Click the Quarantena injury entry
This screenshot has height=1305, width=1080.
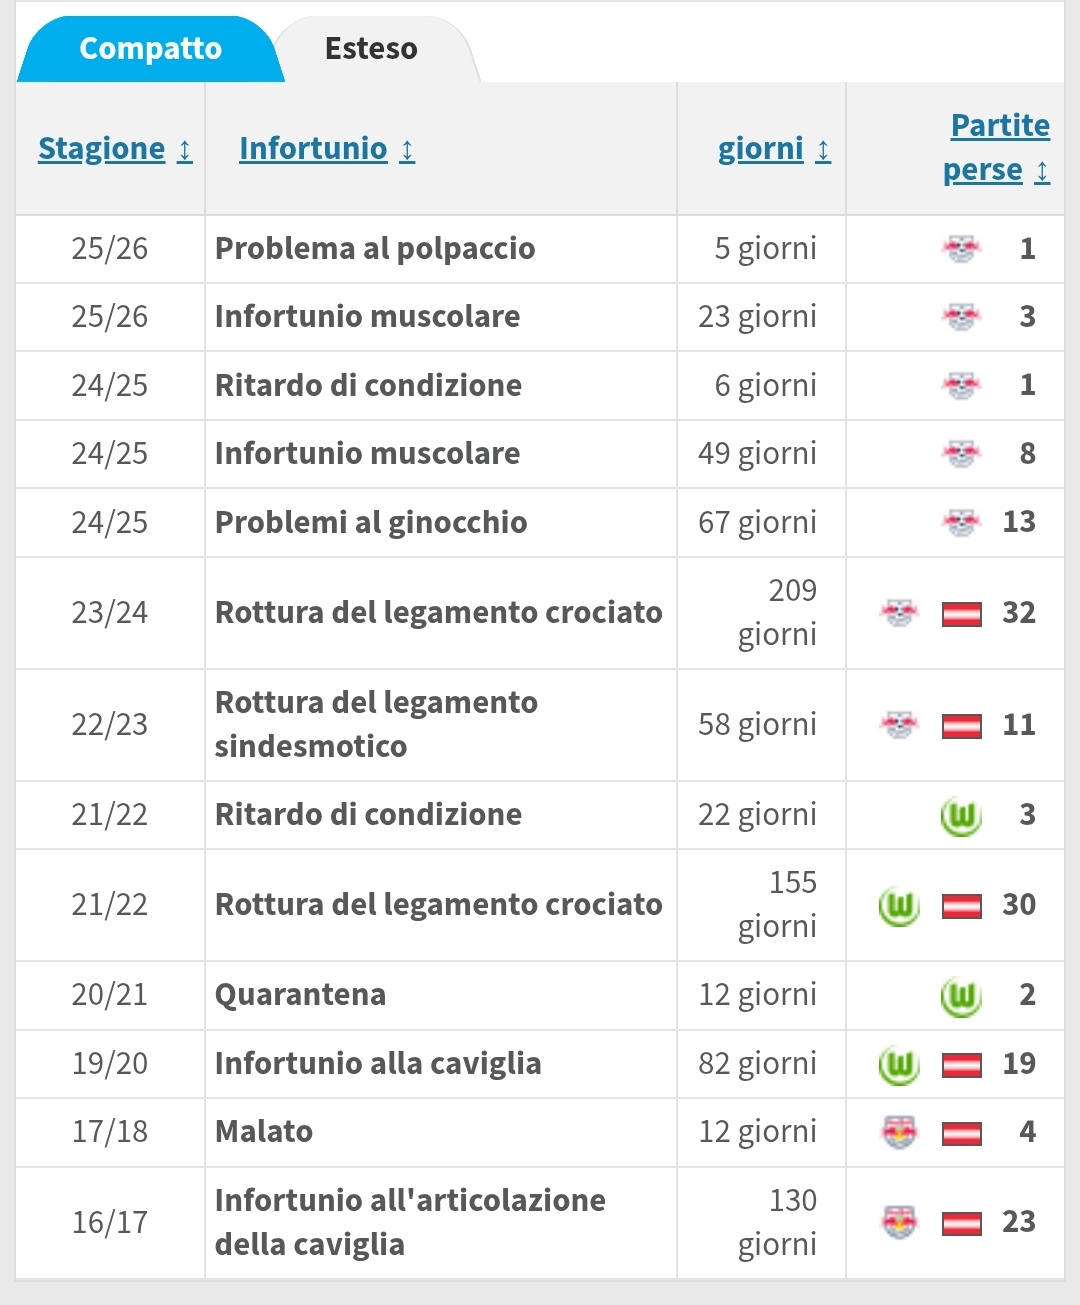[x=300, y=995]
